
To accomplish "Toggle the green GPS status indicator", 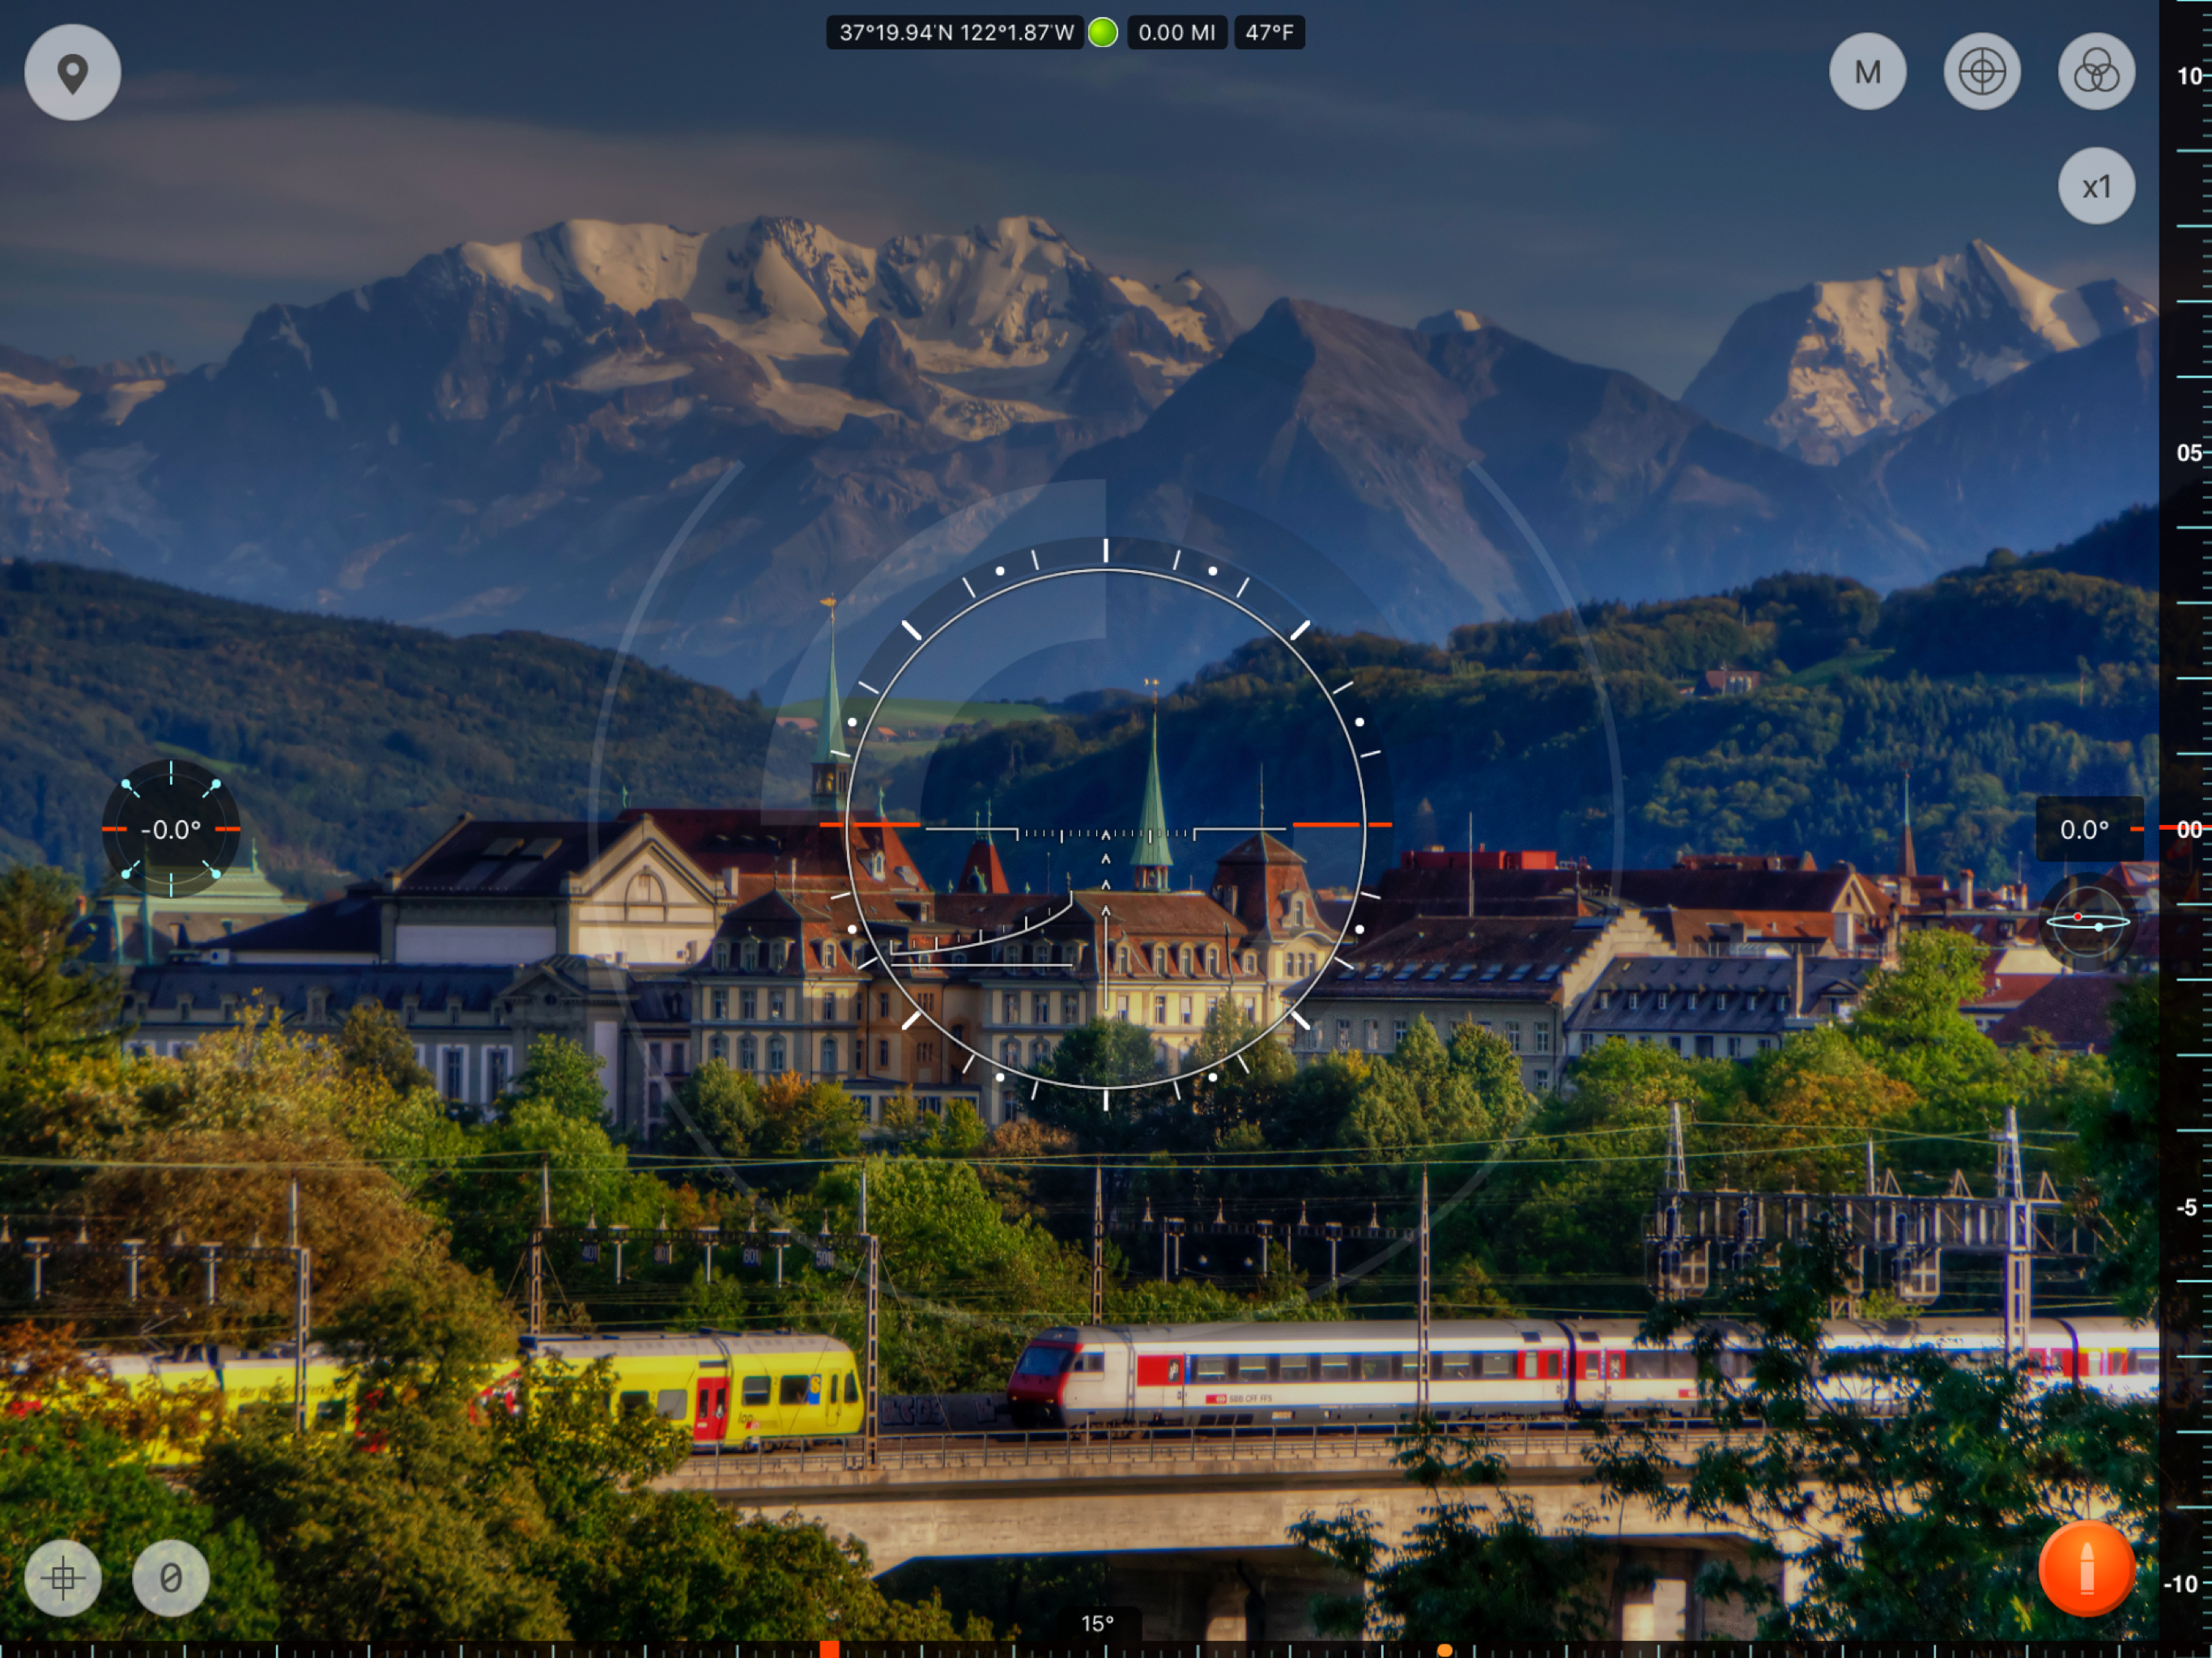I will pyautogui.click(x=1102, y=33).
